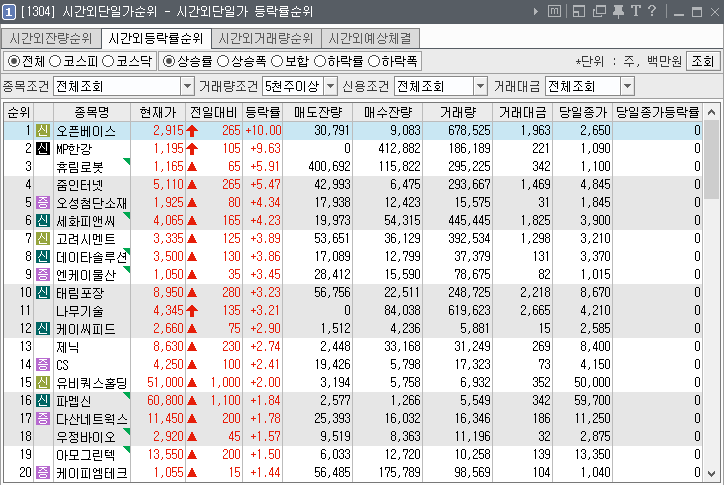The height and width of the screenshot is (485, 724).
Task: Select the 코스피 radio button
Action: coord(55,61)
